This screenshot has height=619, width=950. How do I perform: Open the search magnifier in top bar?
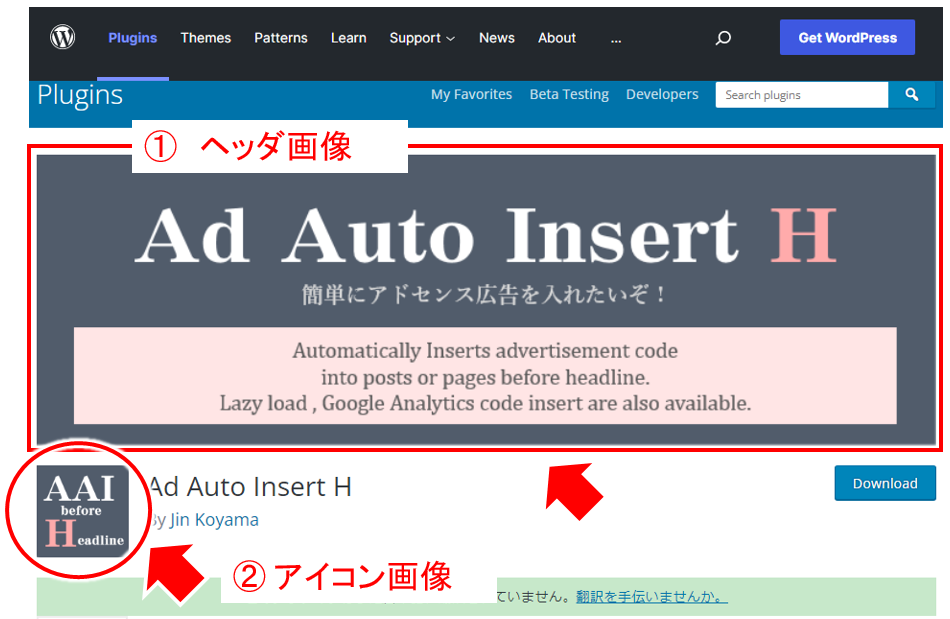click(723, 38)
